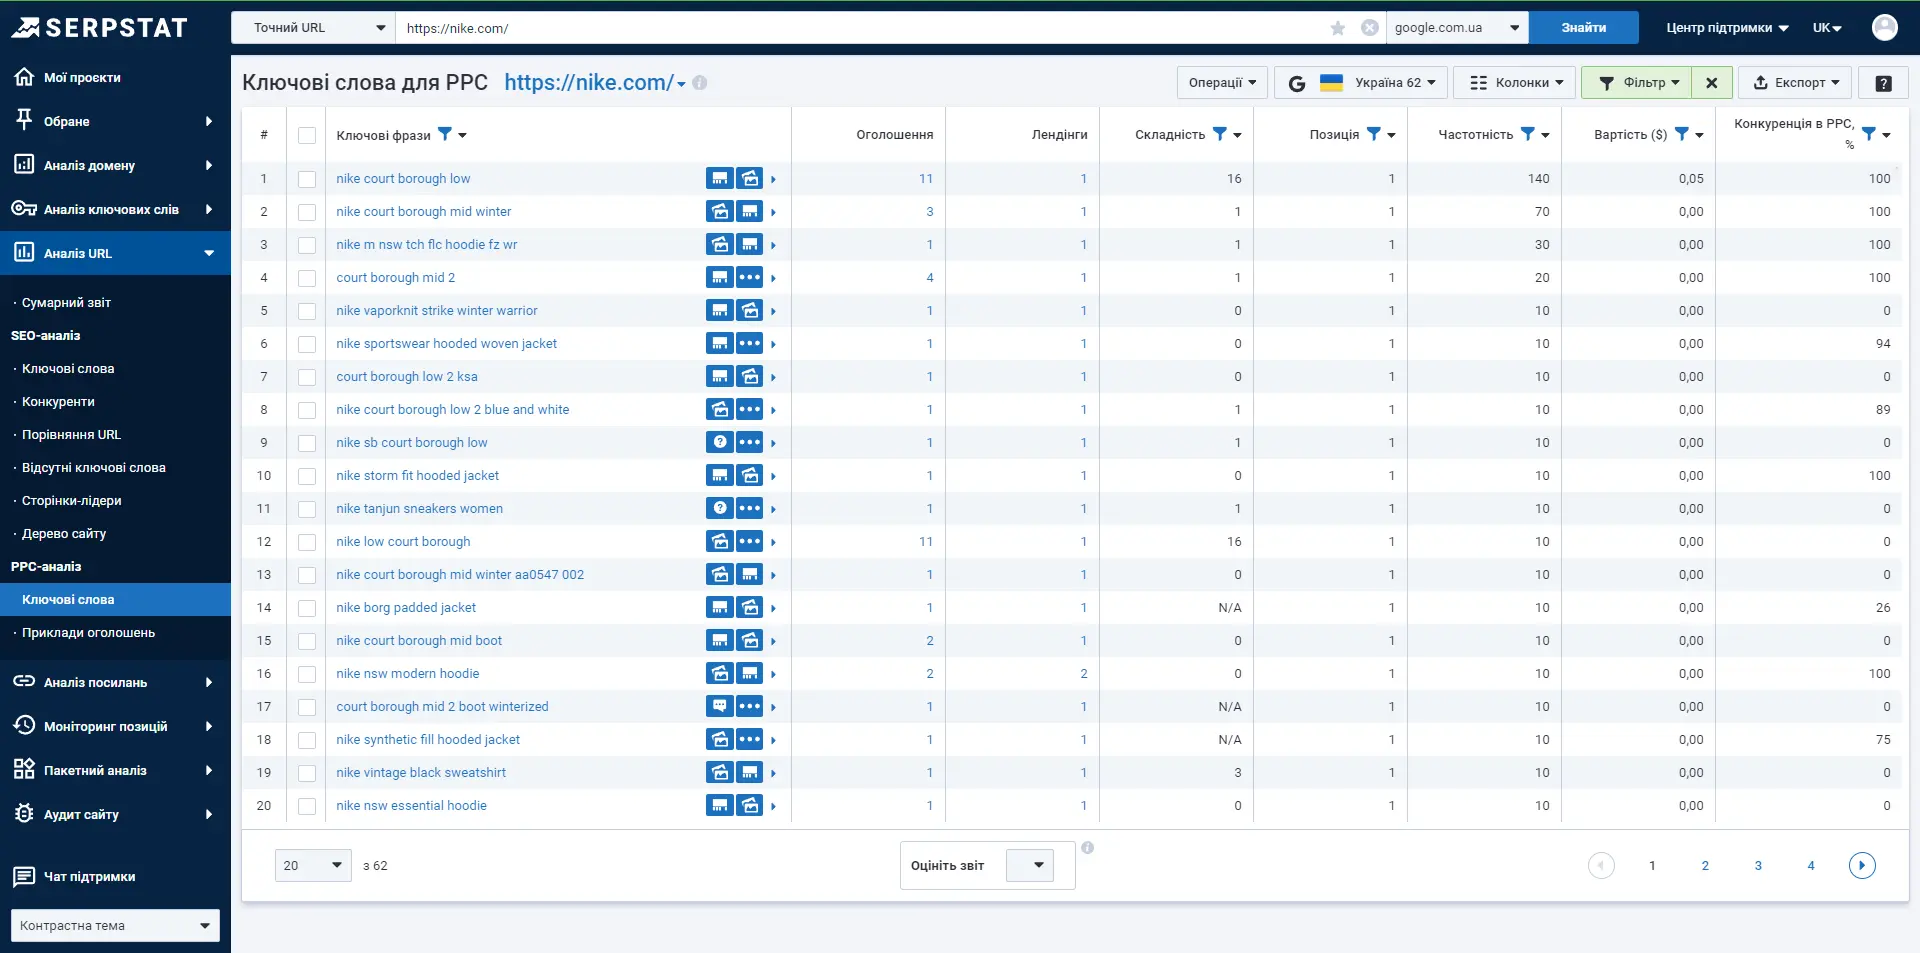Expand Аналіз ключових слів in sidebar

[x=115, y=209]
